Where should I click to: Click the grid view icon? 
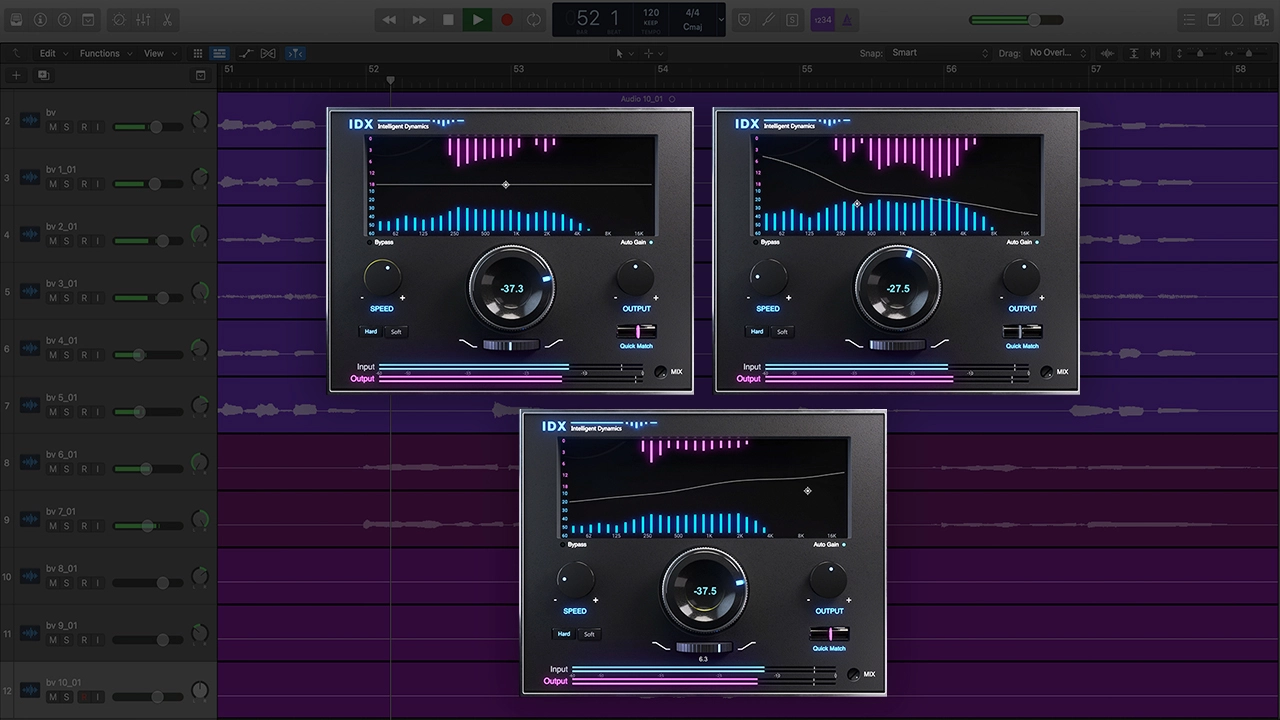[198, 53]
